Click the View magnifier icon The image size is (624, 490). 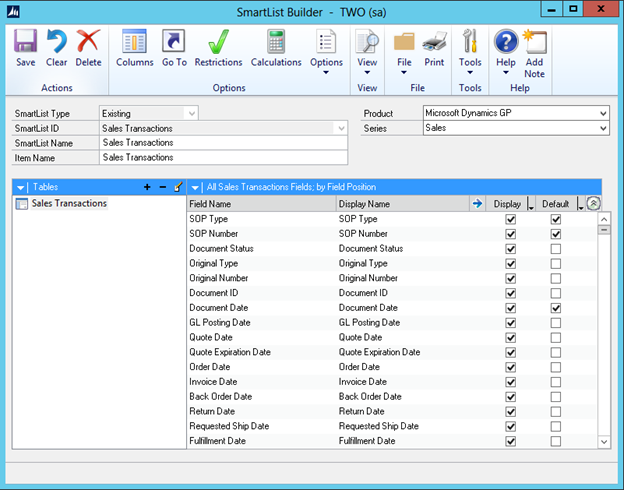367,41
